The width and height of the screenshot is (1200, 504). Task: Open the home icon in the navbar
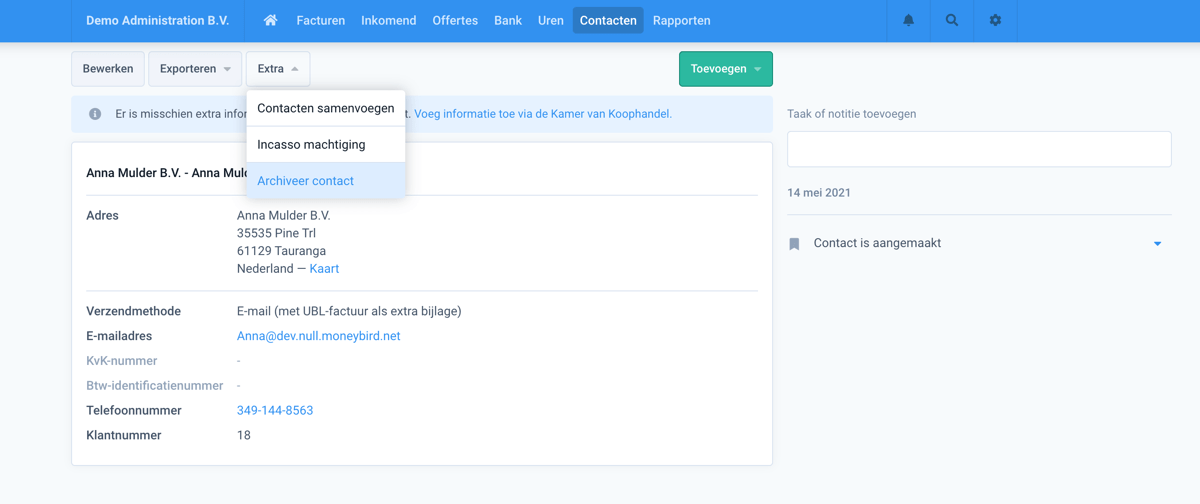point(270,20)
